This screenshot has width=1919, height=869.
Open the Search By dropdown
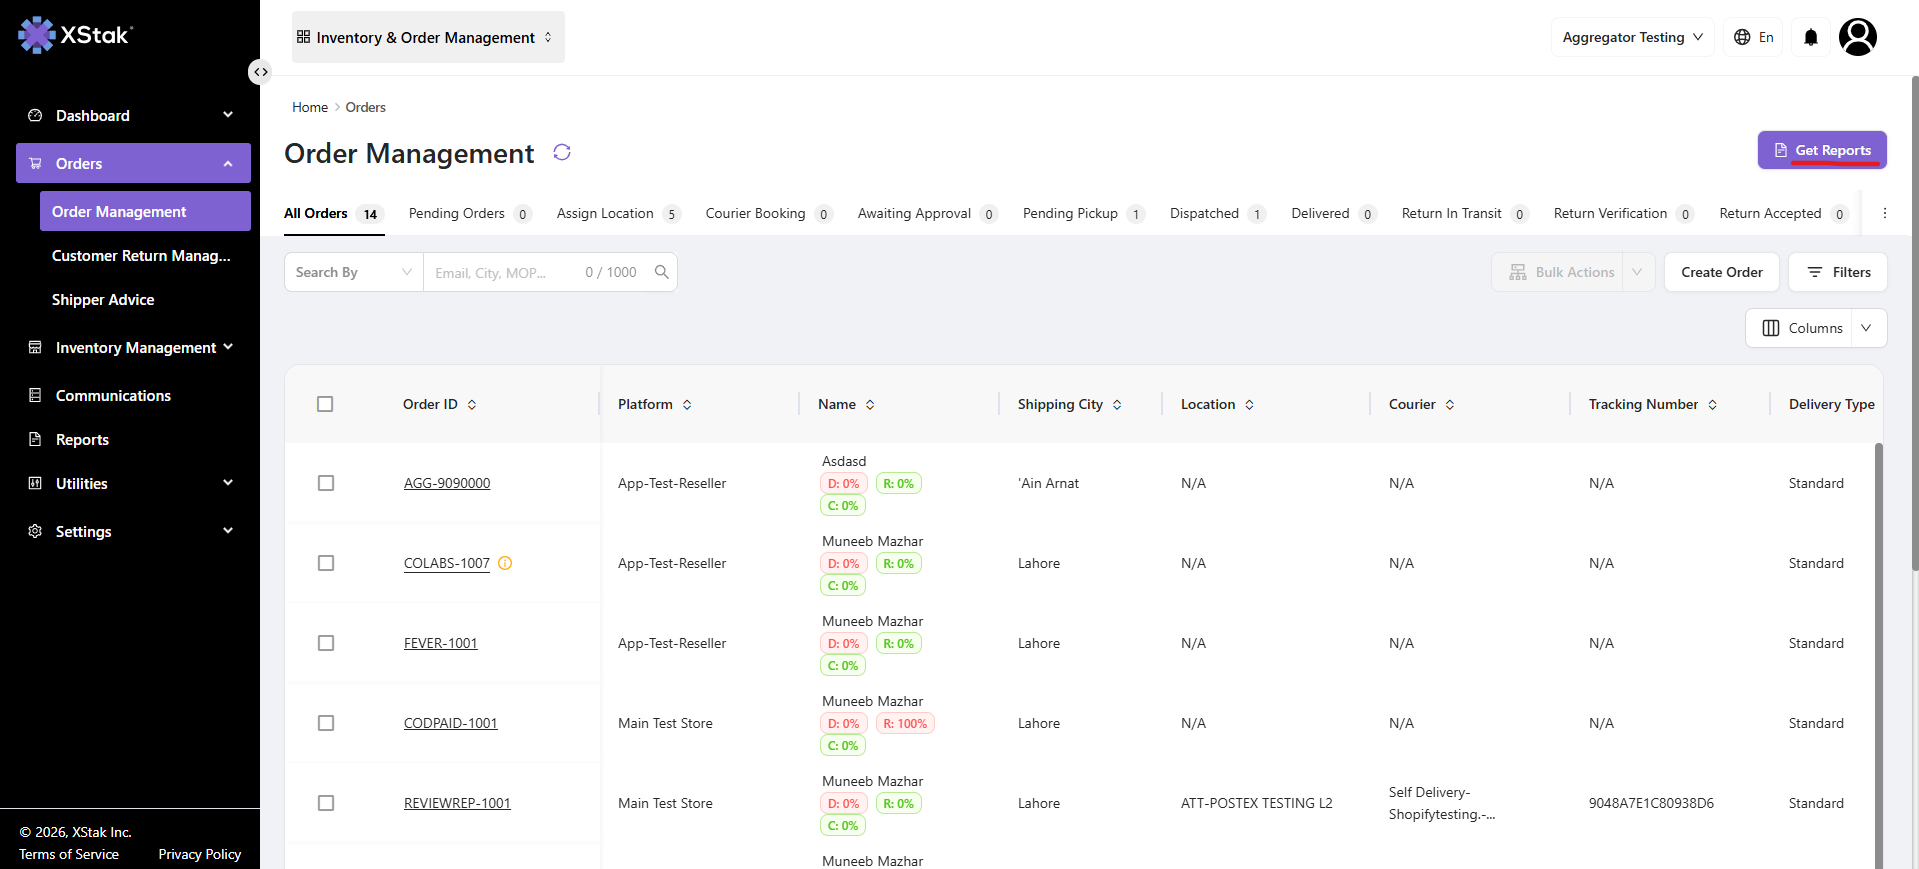coord(354,272)
